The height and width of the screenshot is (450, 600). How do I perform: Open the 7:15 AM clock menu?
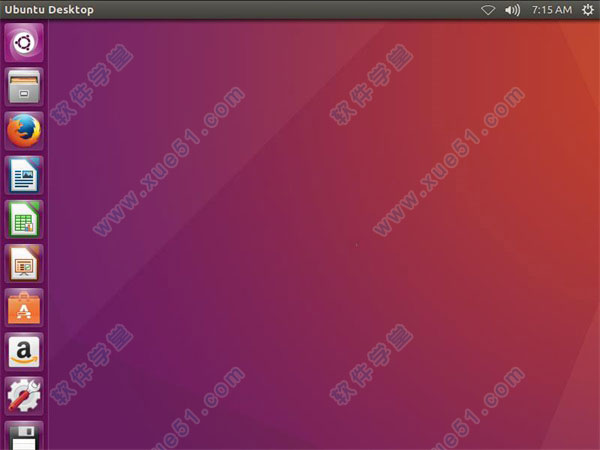pos(551,10)
